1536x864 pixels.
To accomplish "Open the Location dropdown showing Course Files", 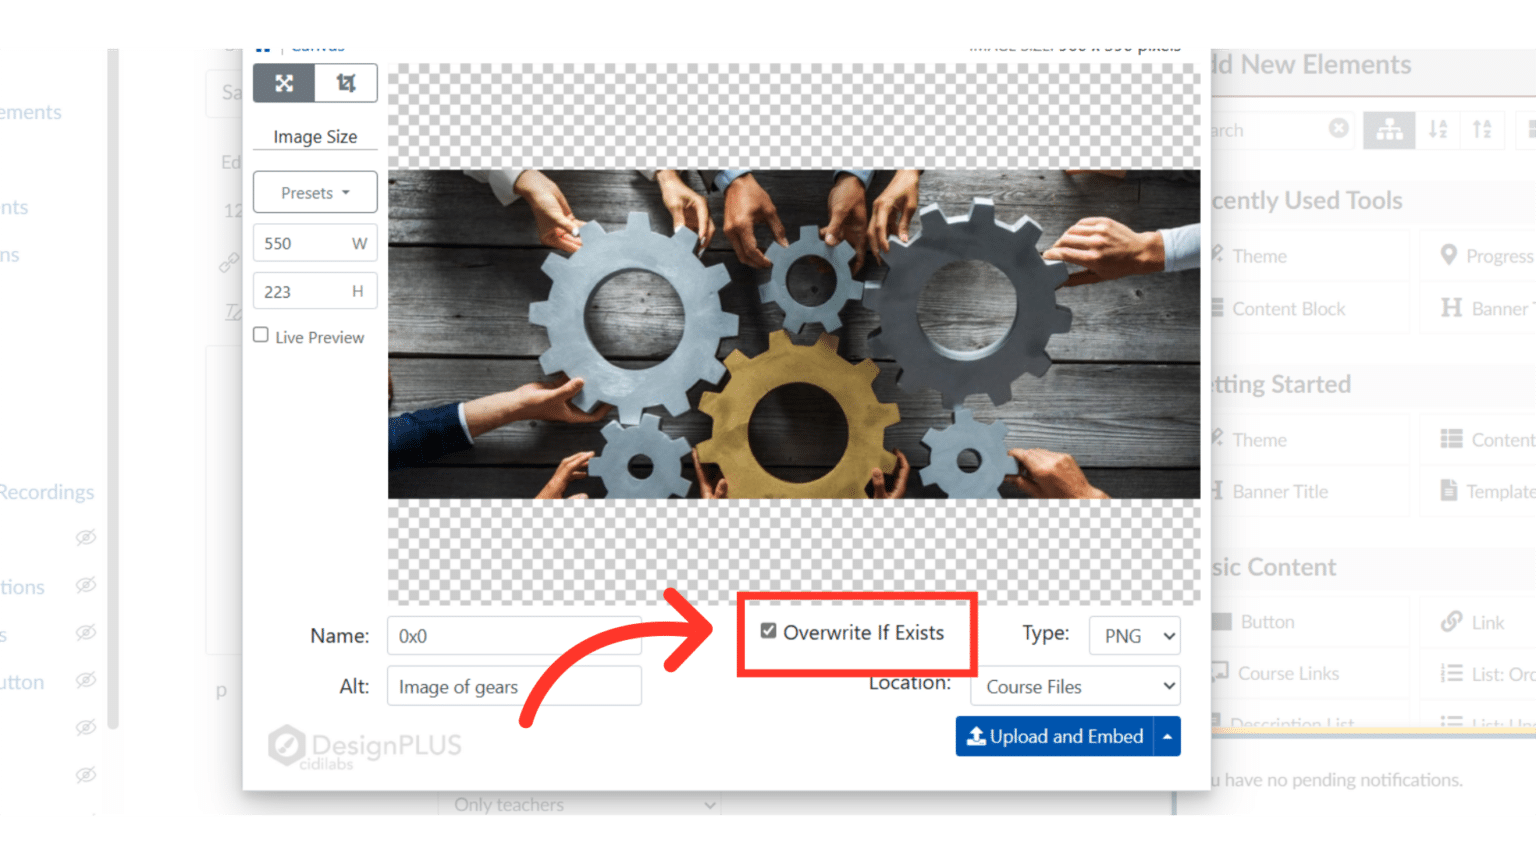I will [1075, 686].
